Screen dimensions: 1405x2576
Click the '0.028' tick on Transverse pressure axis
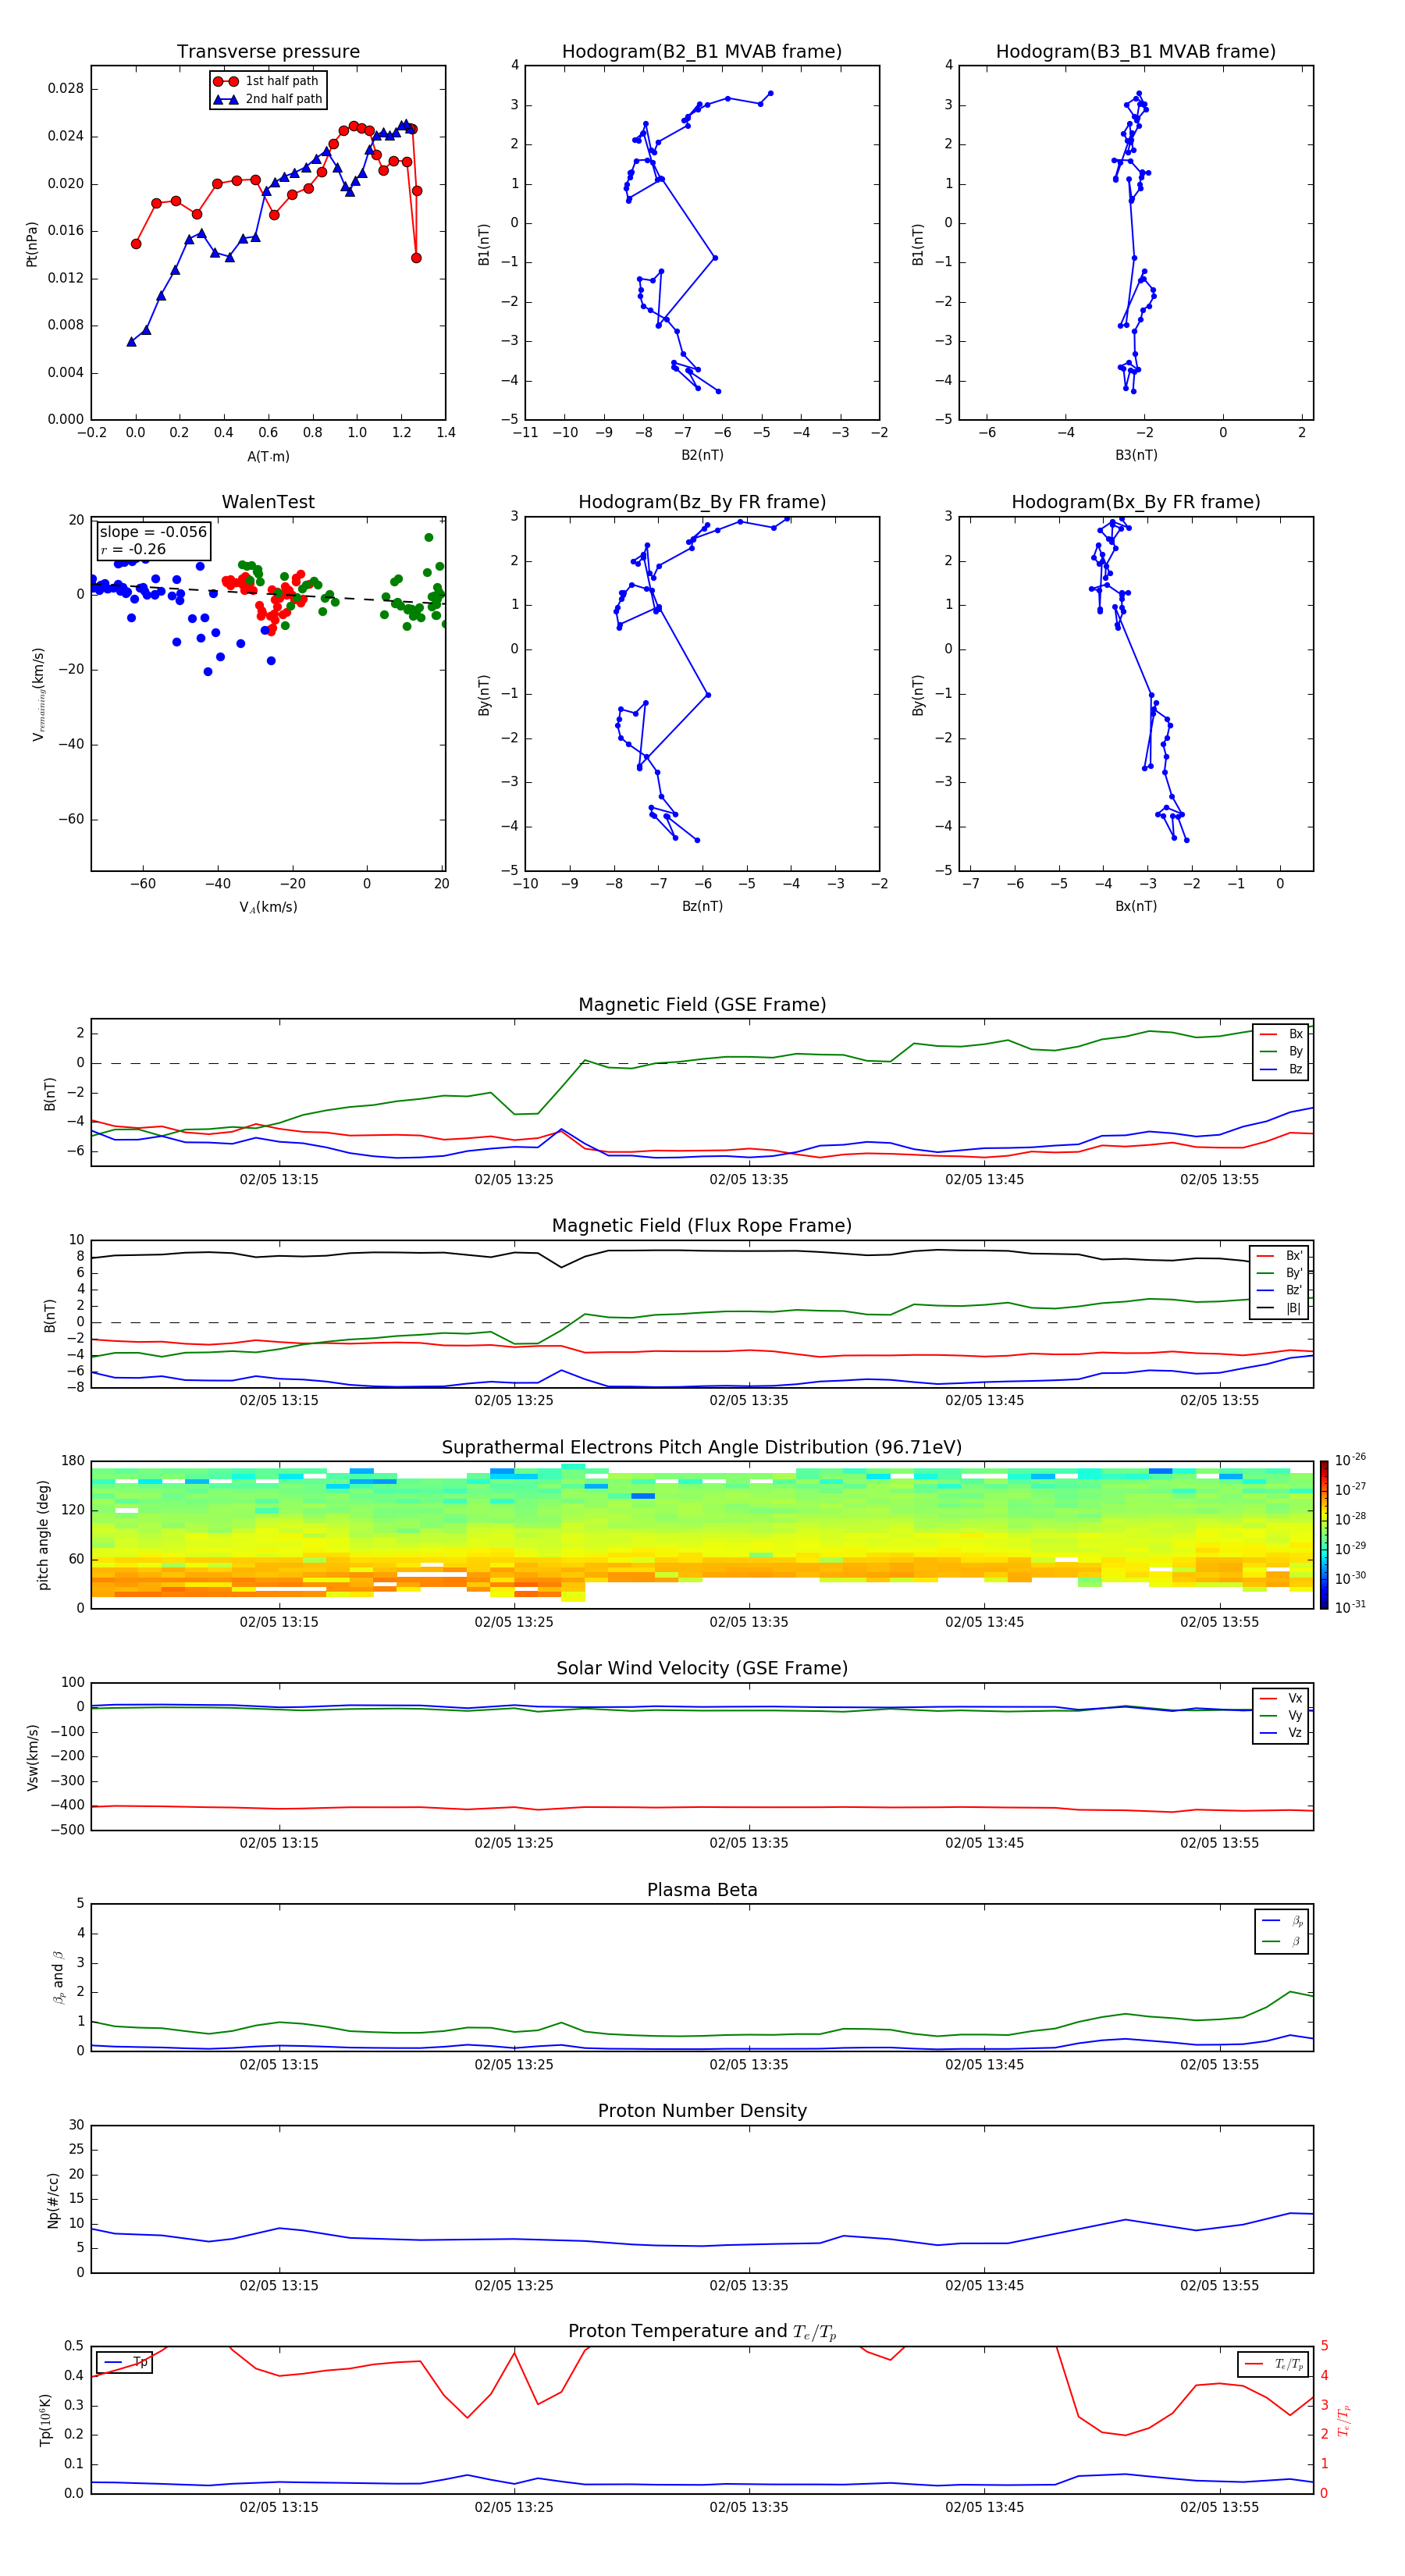[66, 88]
